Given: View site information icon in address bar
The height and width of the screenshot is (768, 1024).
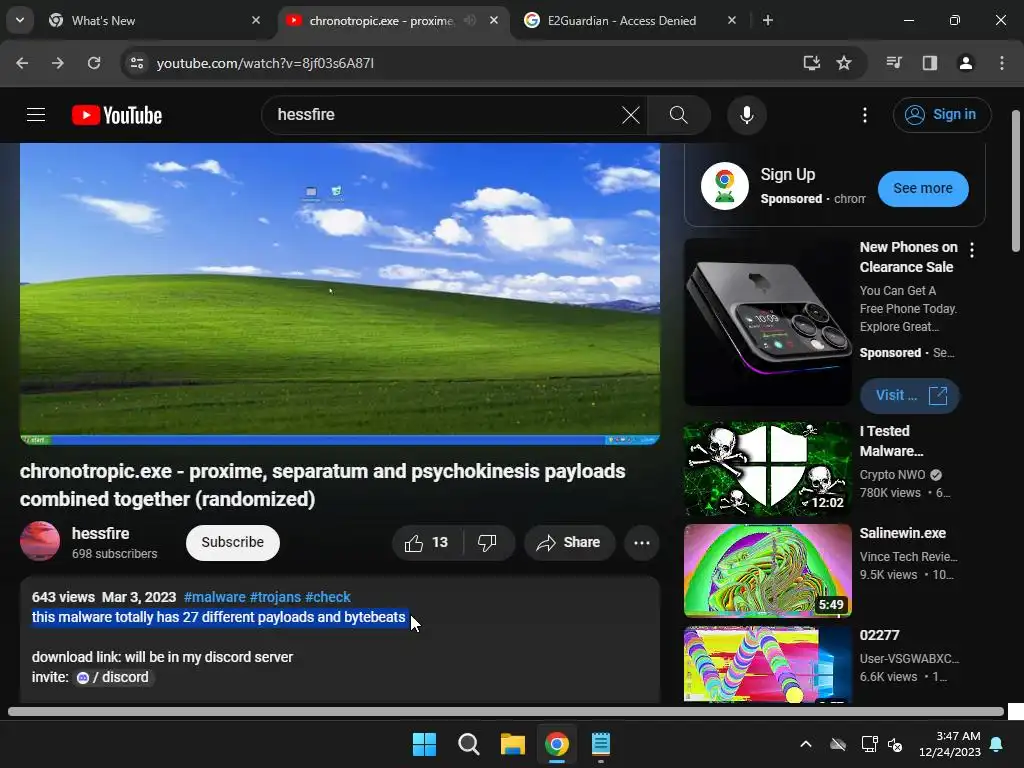Looking at the screenshot, I should [x=137, y=63].
